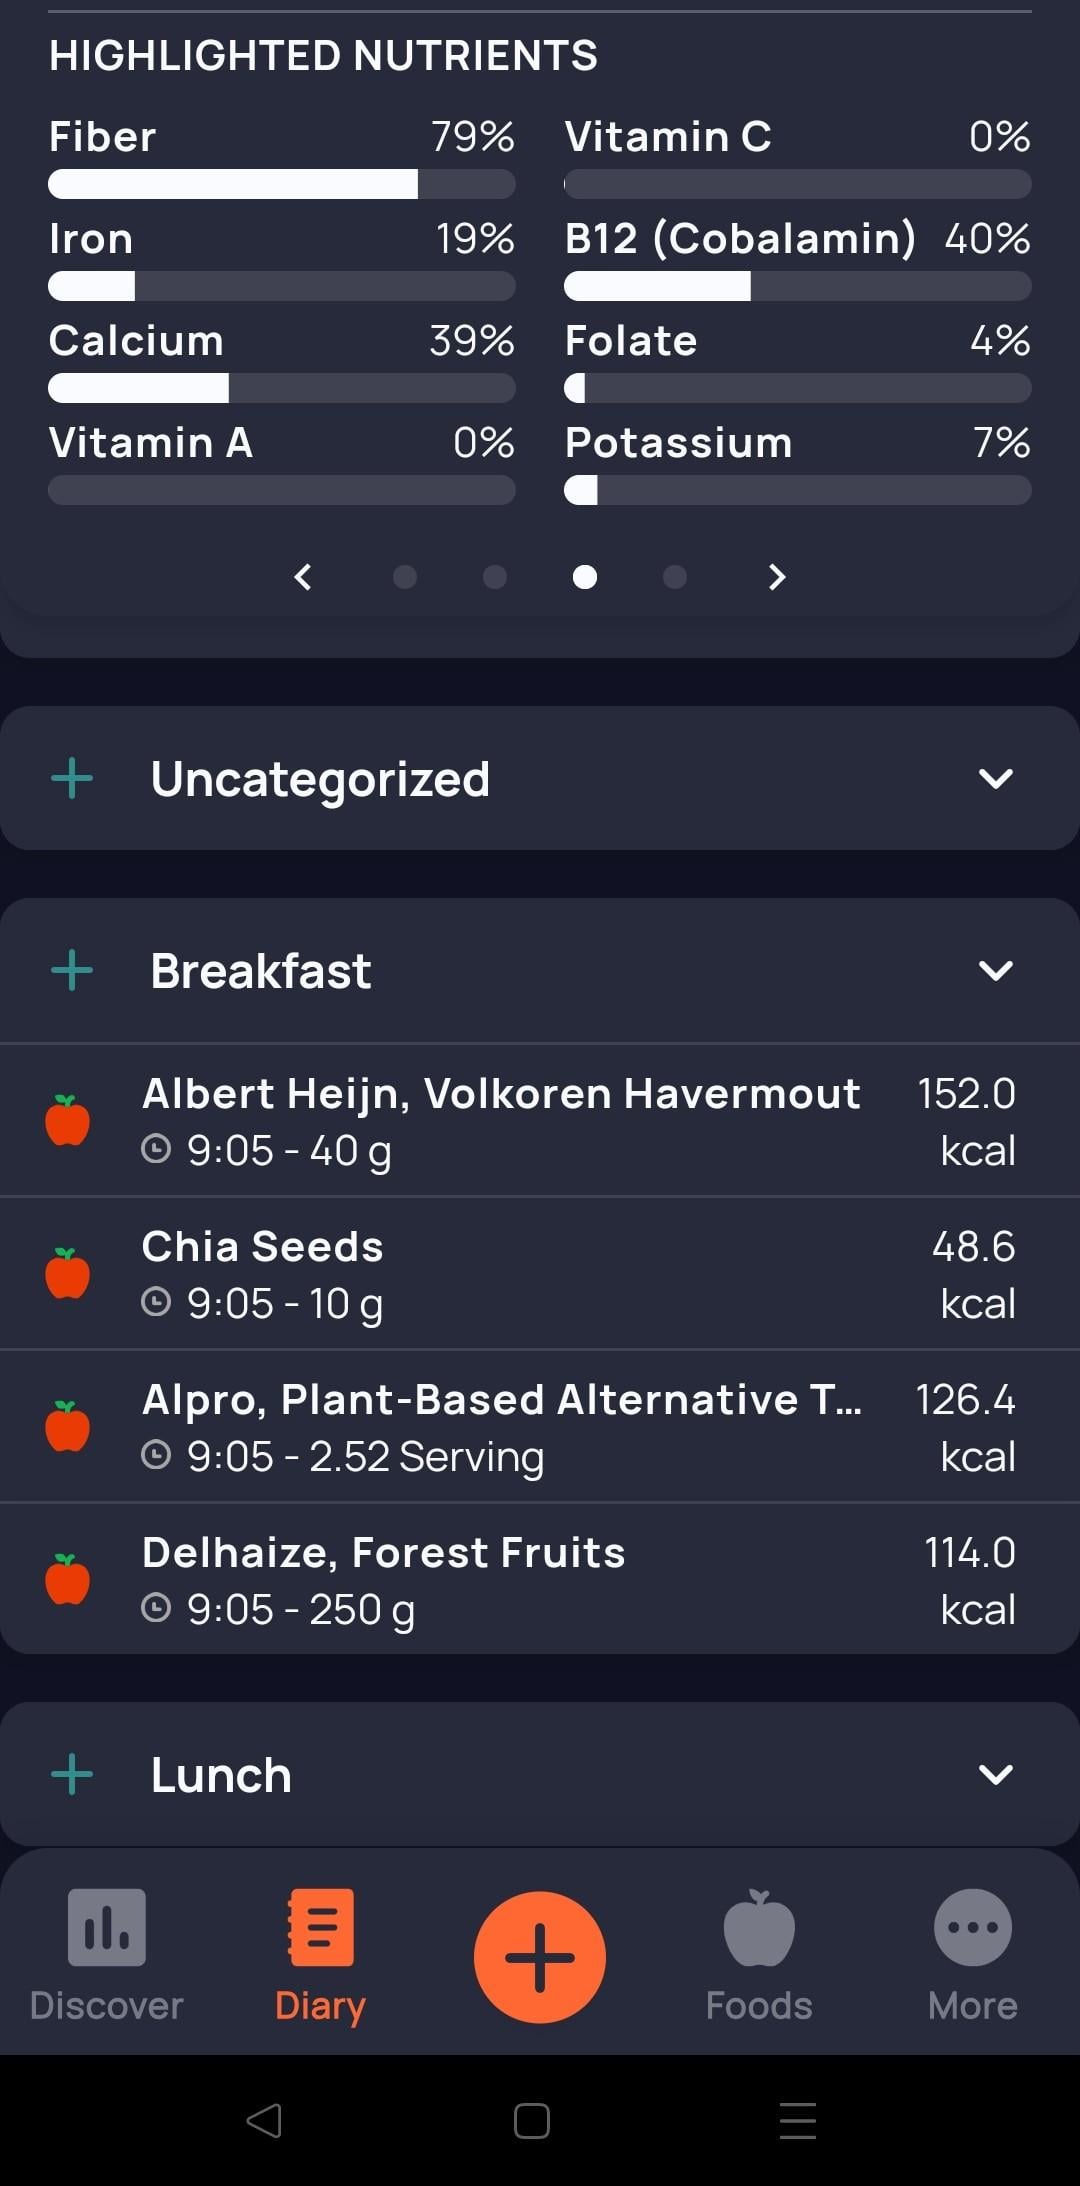
Task: Tap the orange add entry button
Action: pyautogui.click(x=539, y=1956)
